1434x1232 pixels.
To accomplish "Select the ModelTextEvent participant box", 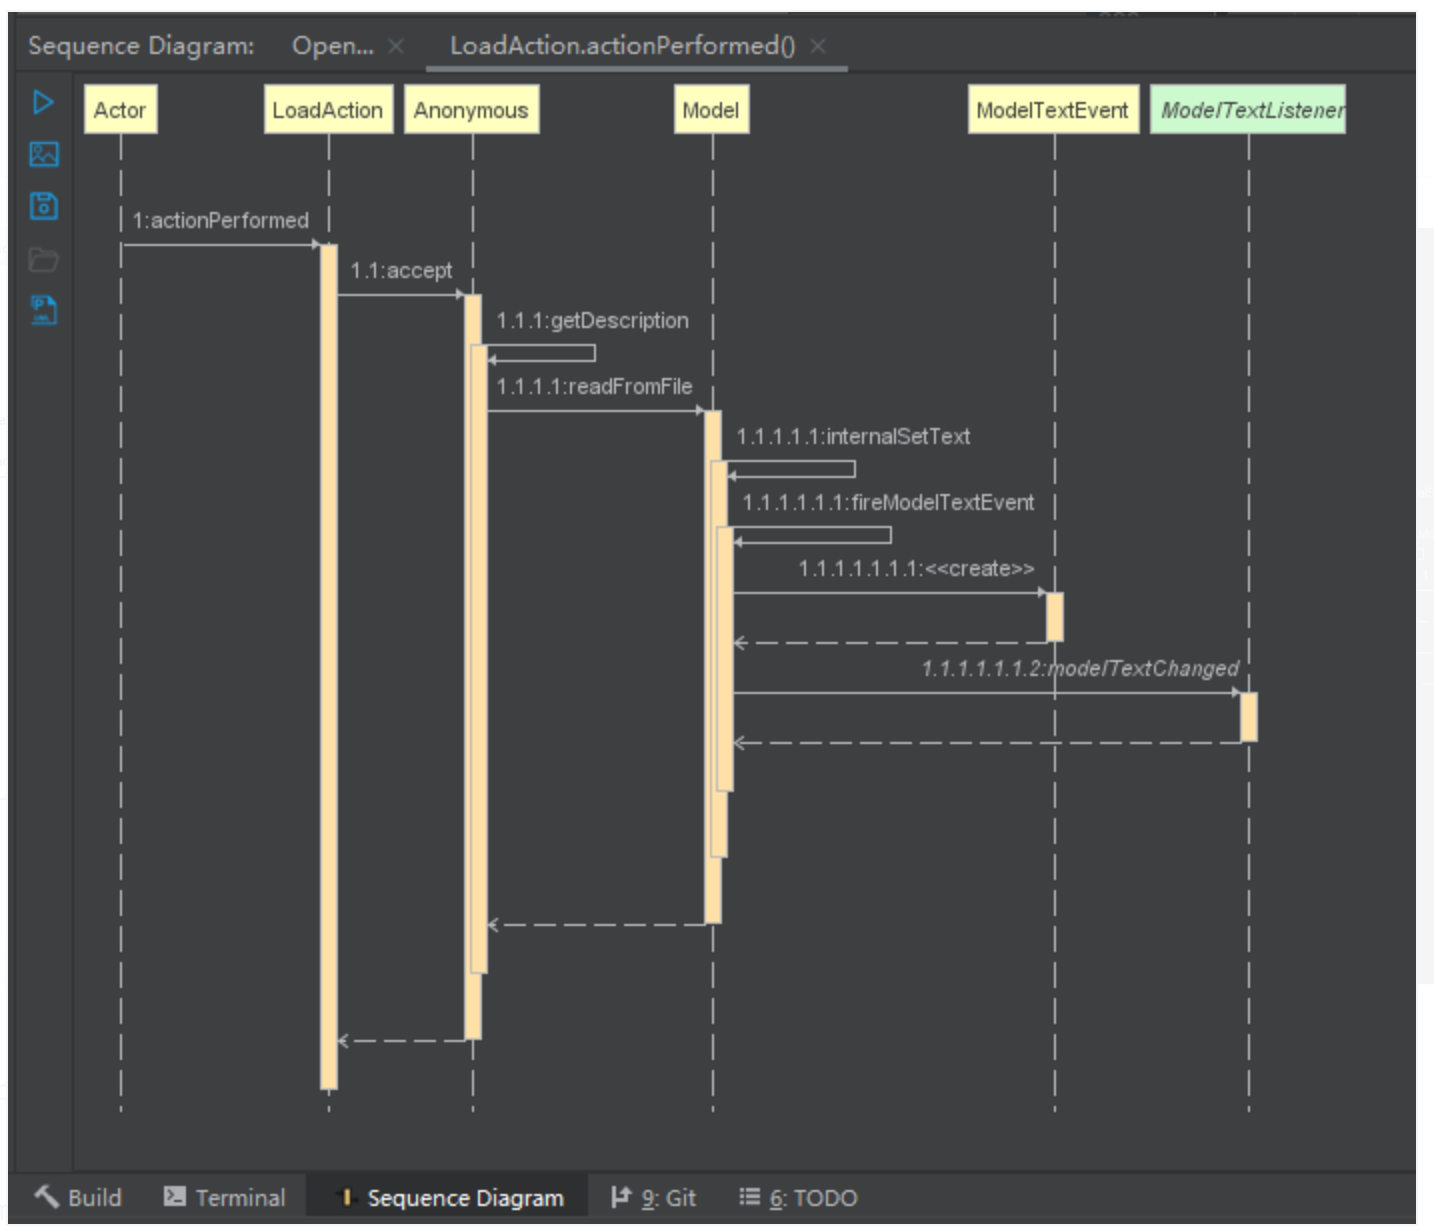I will (x=1053, y=110).
